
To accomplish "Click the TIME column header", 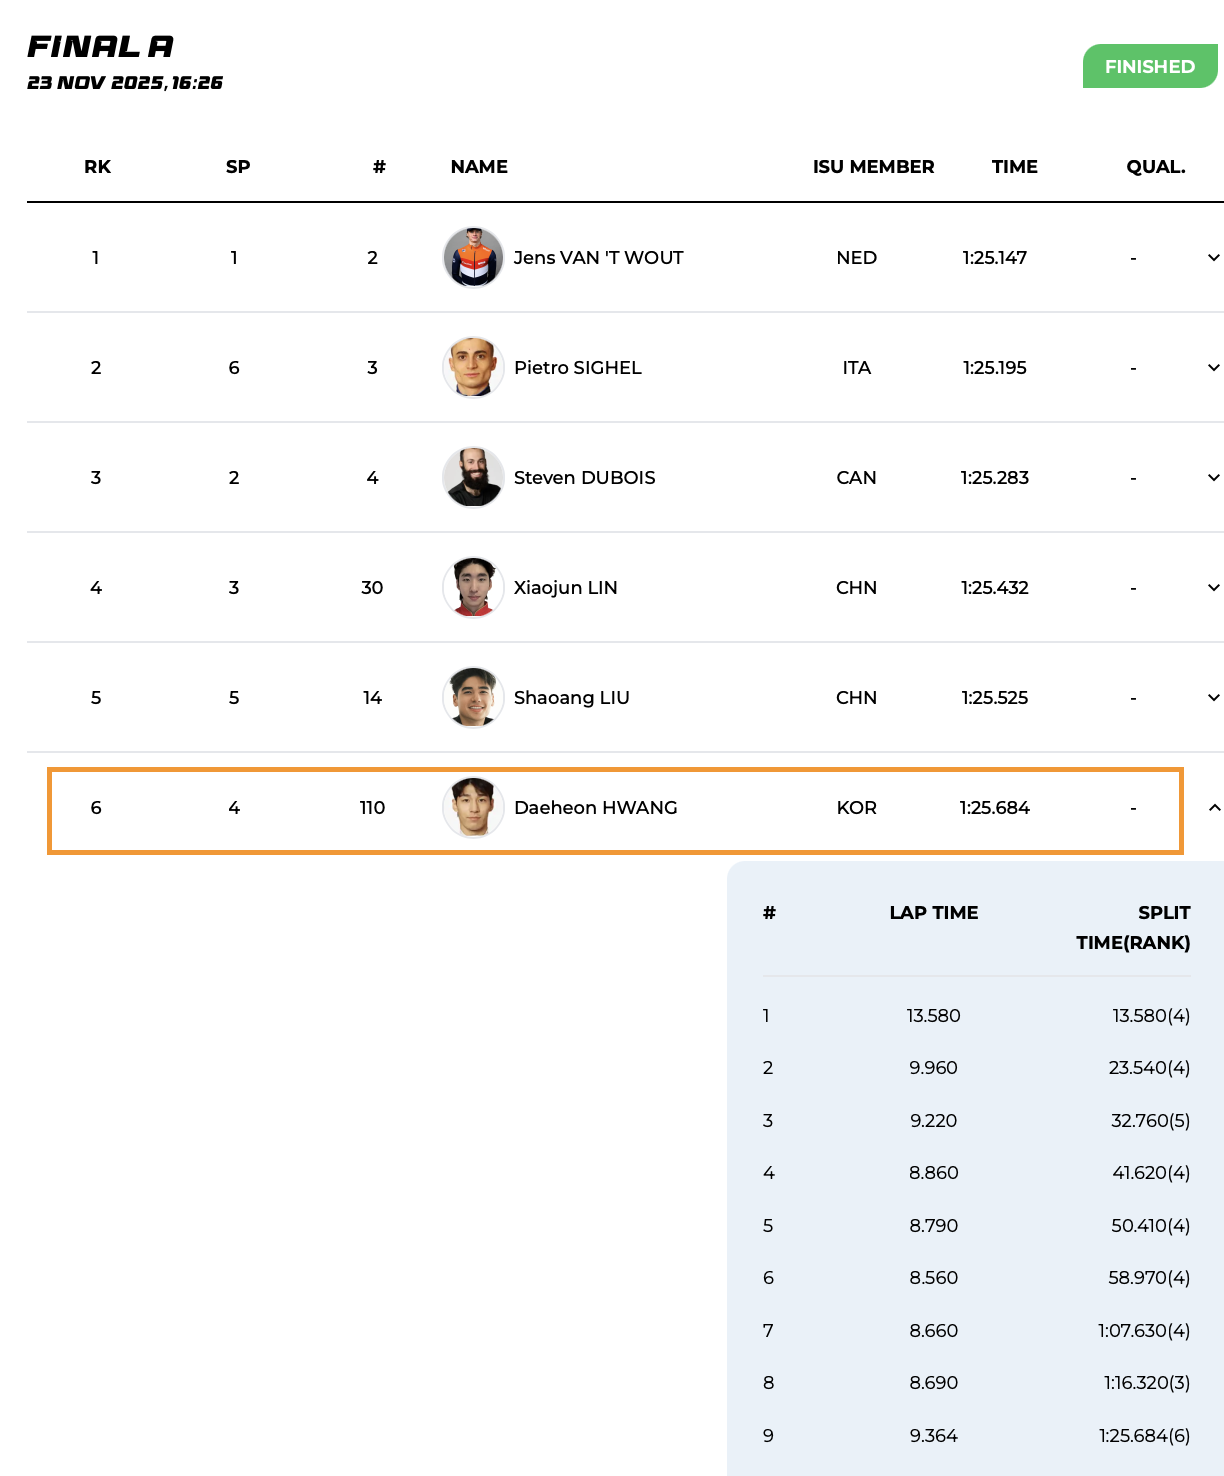I will coord(1014,167).
